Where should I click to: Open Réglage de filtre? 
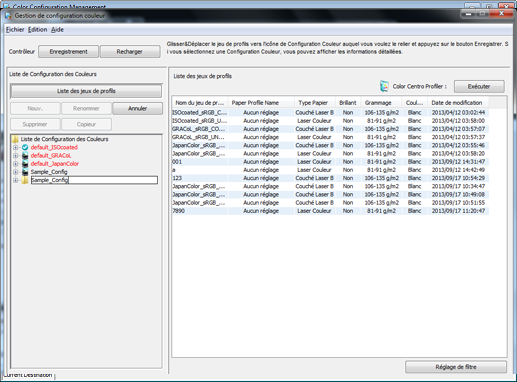click(456, 367)
